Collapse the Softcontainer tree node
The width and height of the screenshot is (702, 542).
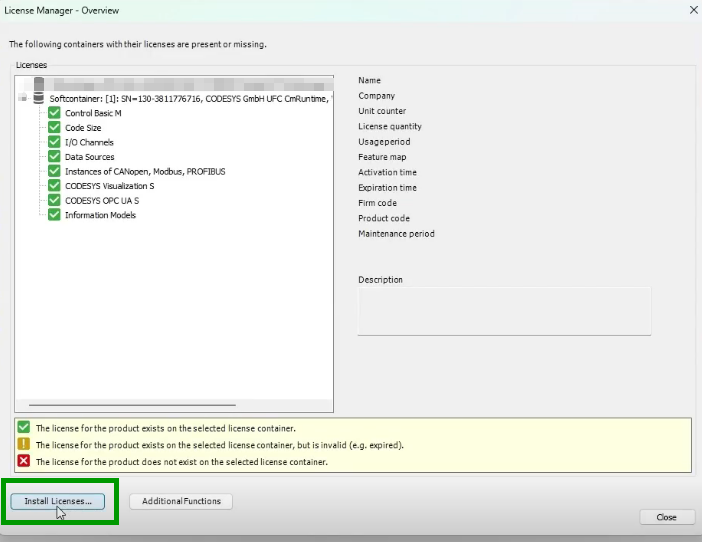coord(23,99)
